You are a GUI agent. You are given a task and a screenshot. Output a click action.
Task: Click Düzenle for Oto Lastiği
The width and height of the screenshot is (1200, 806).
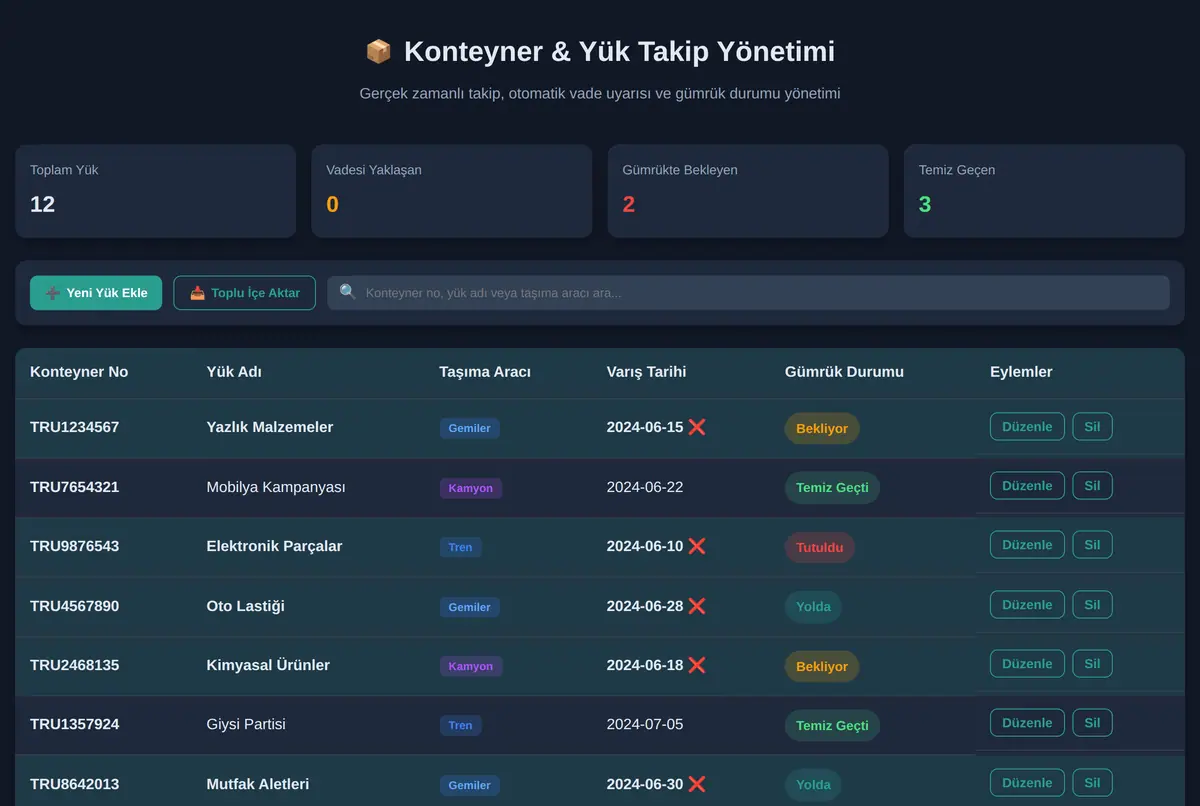[x=1027, y=604]
